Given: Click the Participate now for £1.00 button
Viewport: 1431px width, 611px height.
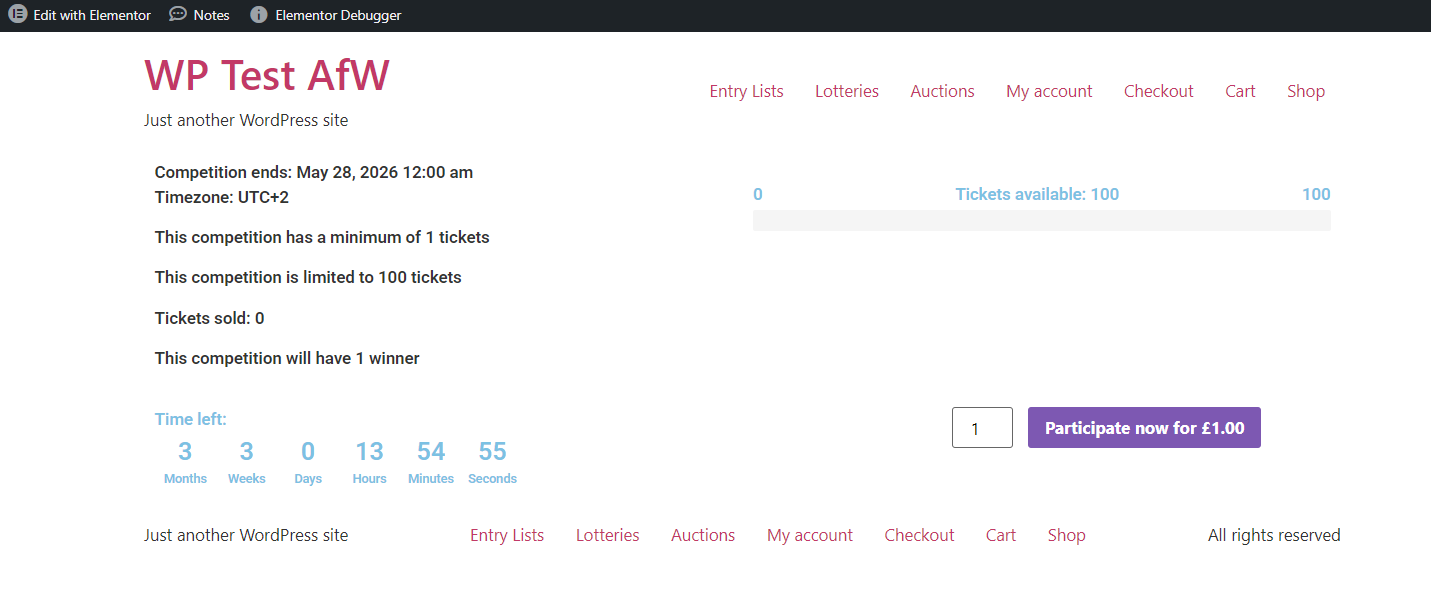Looking at the screenshot, I should pyautogui.click(x=1143, y=427).
